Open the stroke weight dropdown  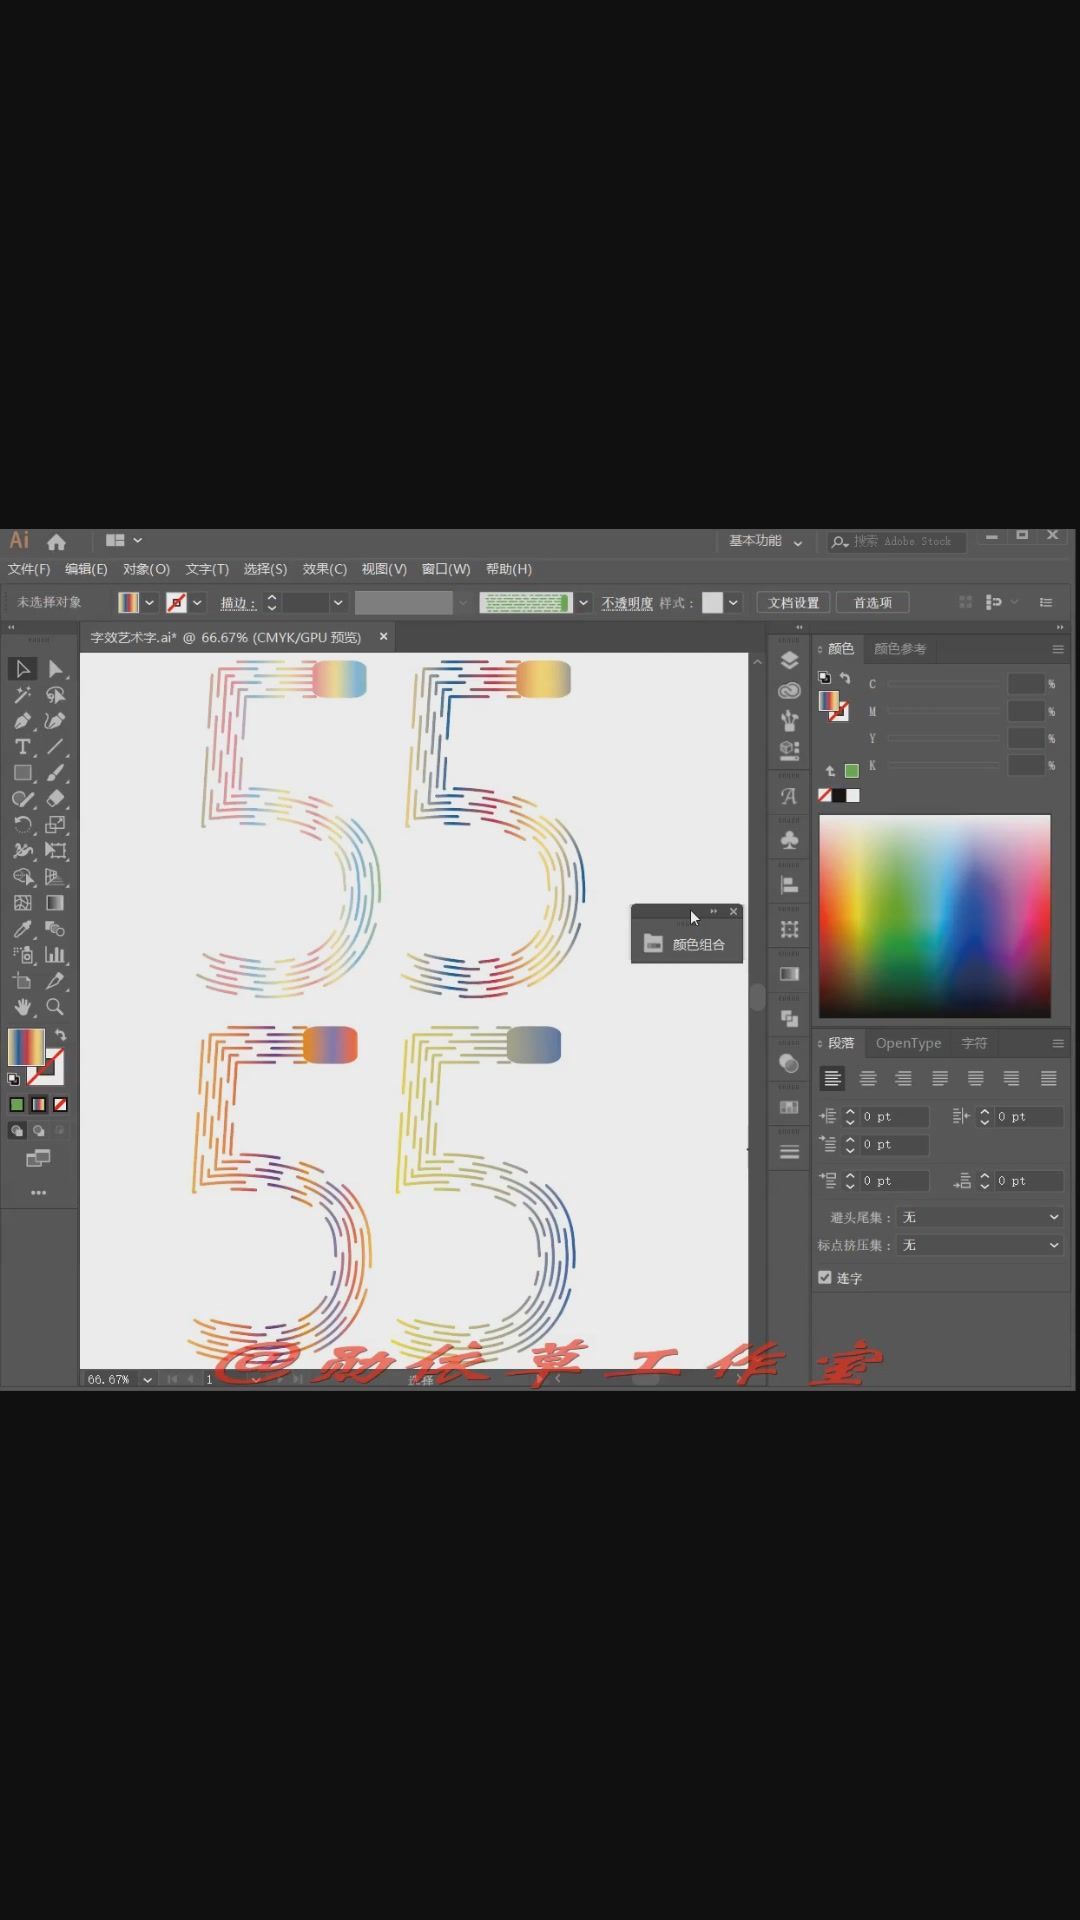338,602
